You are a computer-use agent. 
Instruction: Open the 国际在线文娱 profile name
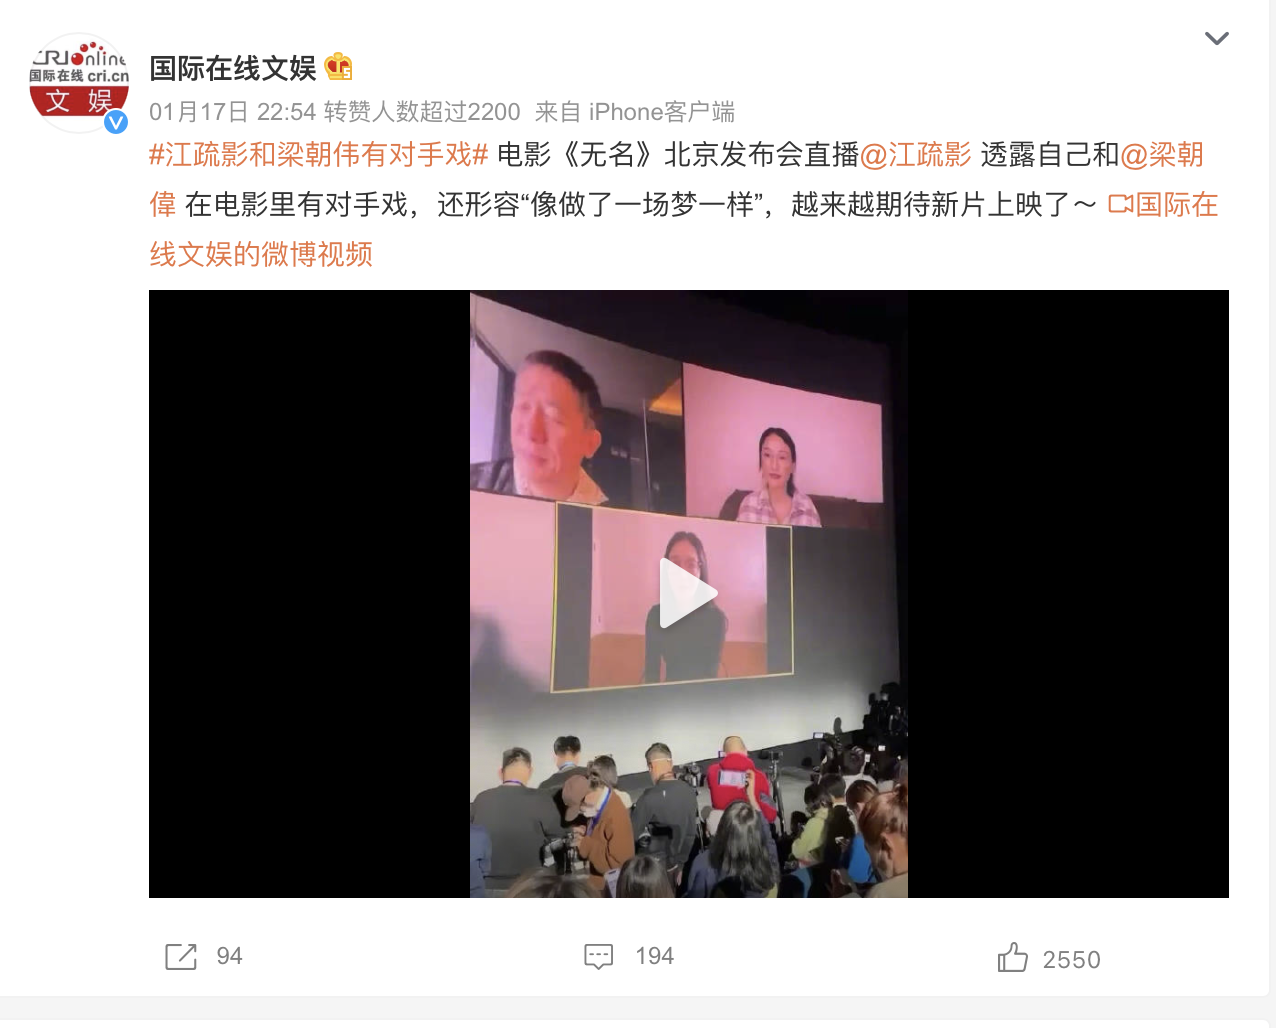[x=233, y=68]
